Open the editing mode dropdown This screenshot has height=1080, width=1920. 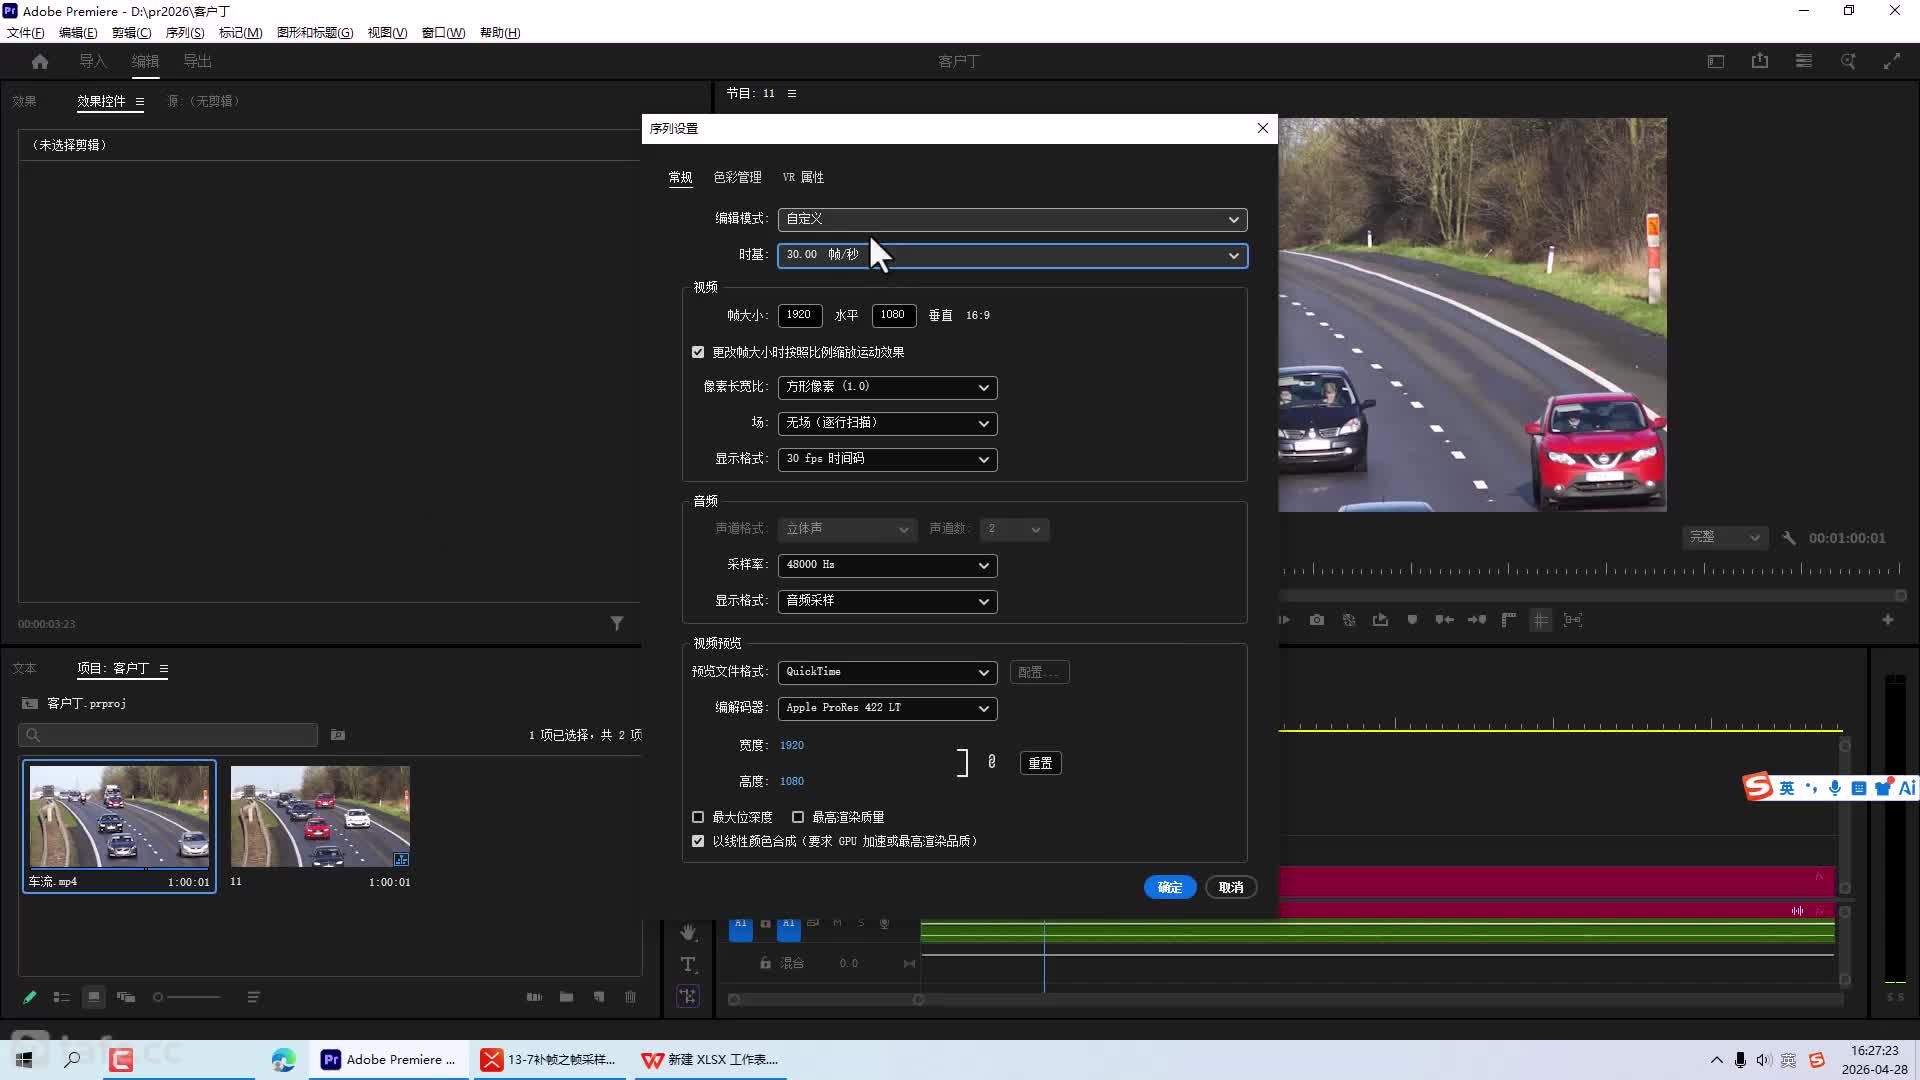(x=1013, y=219)
